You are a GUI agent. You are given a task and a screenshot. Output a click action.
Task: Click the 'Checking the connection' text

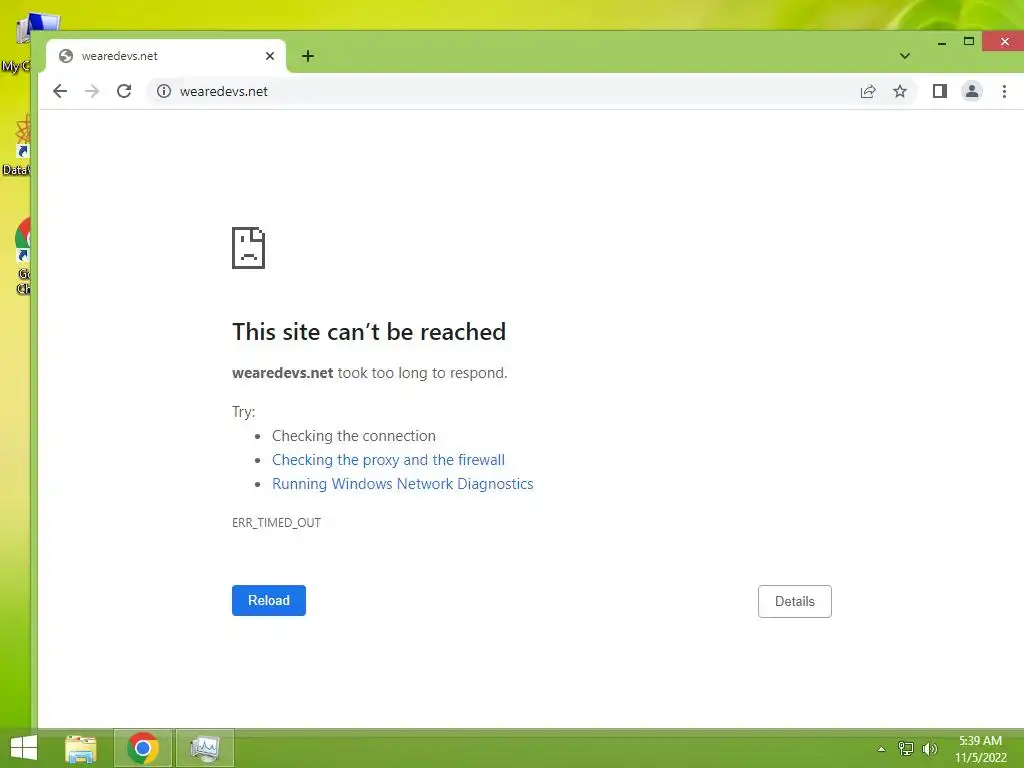[353, 436]
